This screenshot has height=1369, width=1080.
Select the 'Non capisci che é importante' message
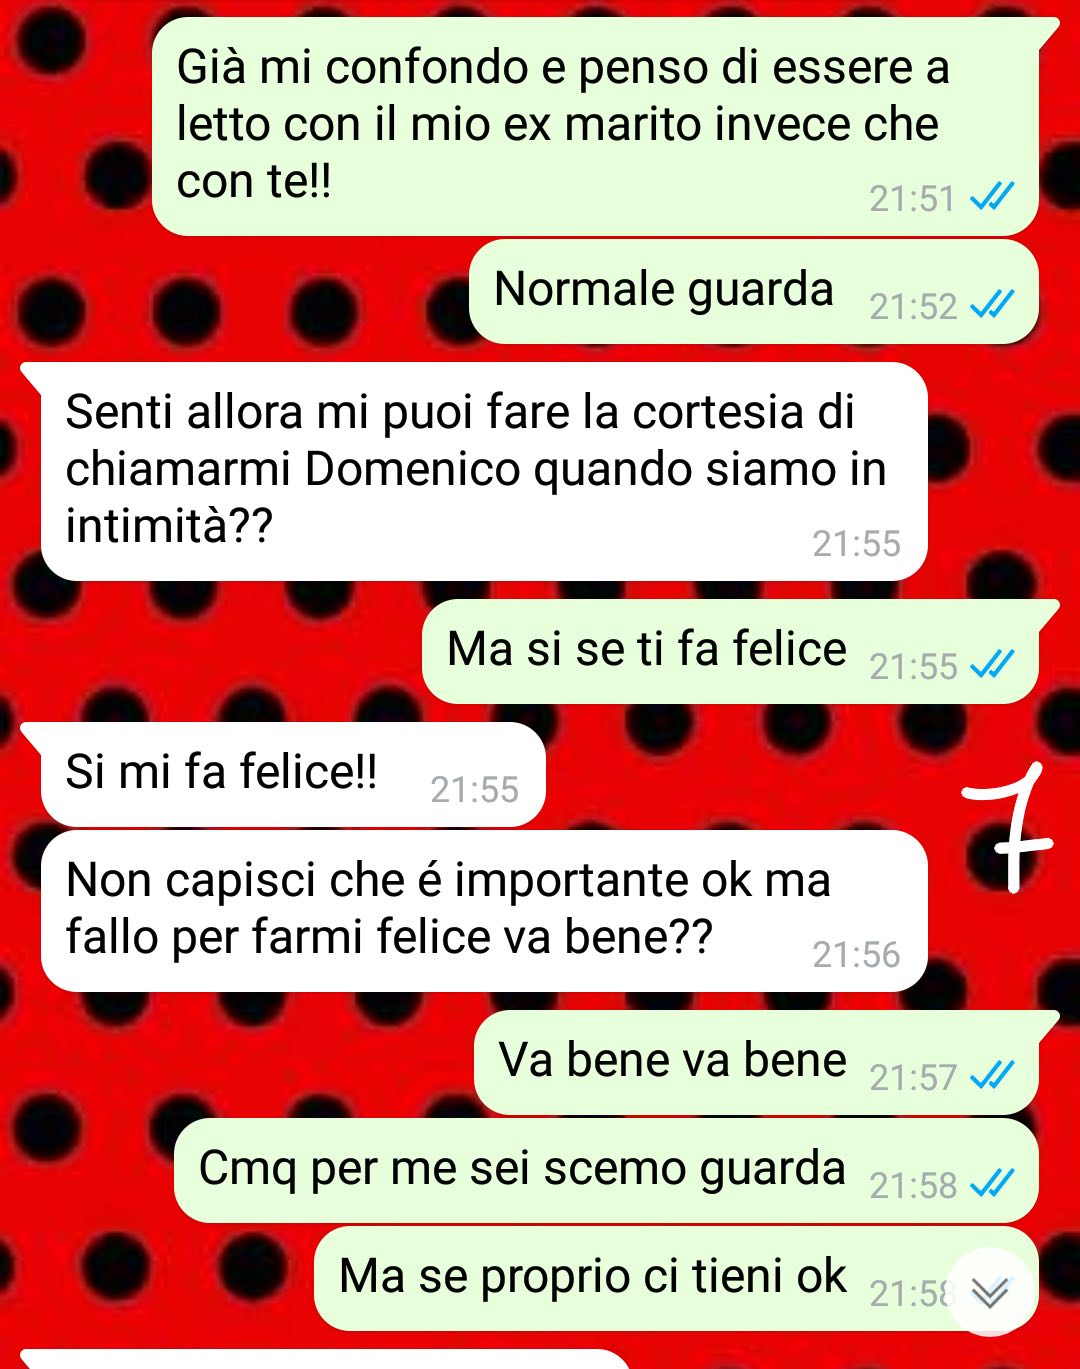click(484, 911)
